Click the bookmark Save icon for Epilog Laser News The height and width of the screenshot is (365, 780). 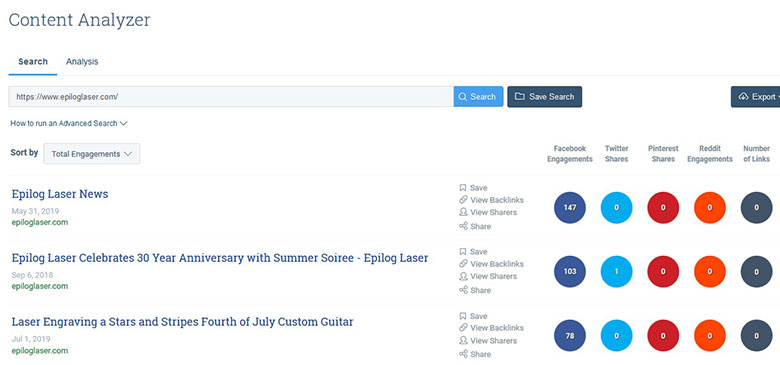pos(463,188)
